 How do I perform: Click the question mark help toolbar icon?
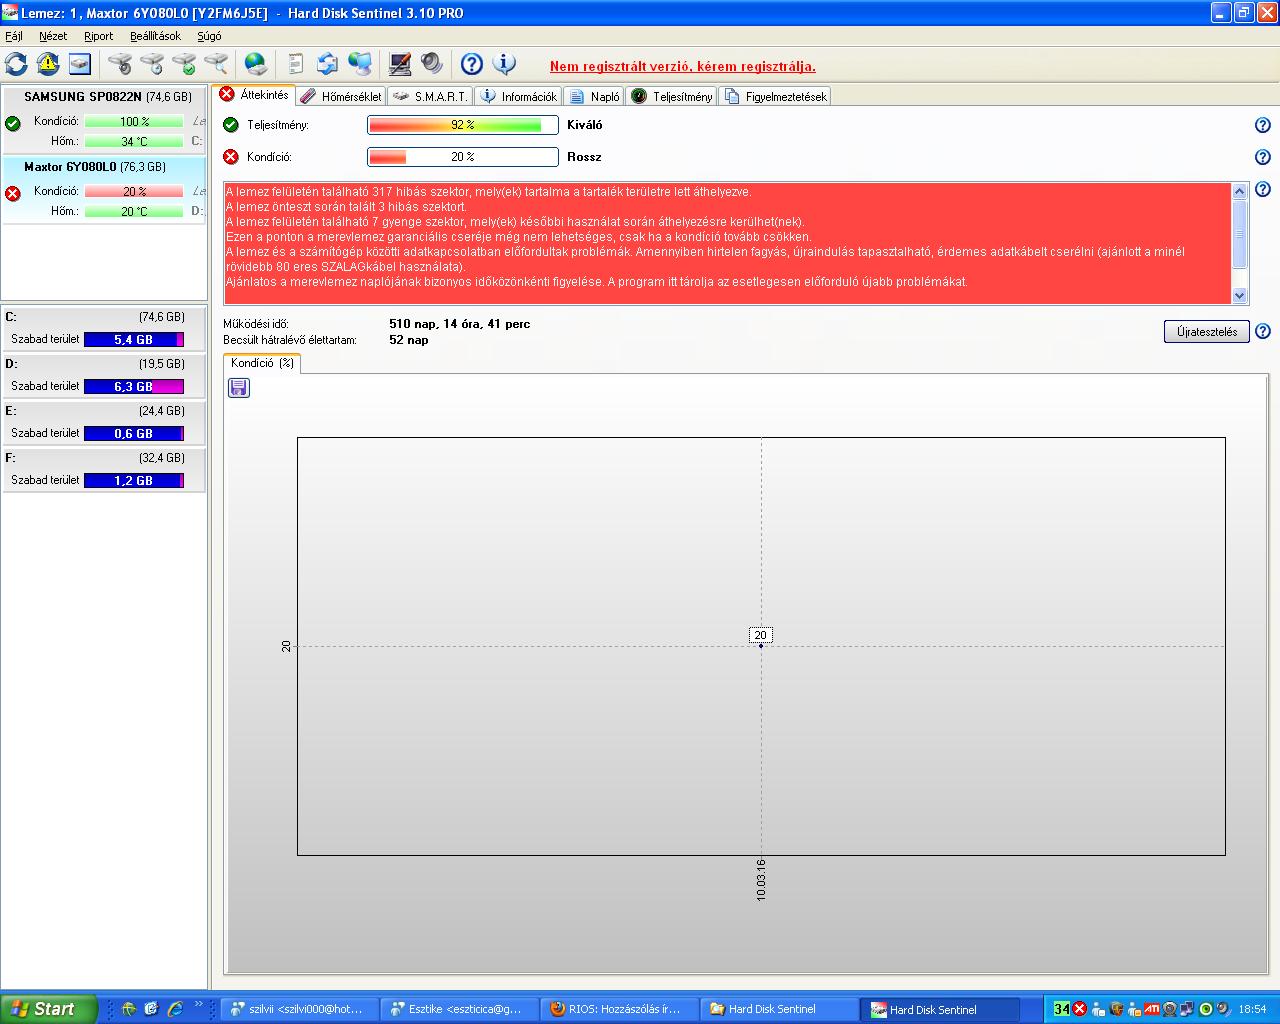click(x=472, y=64)
